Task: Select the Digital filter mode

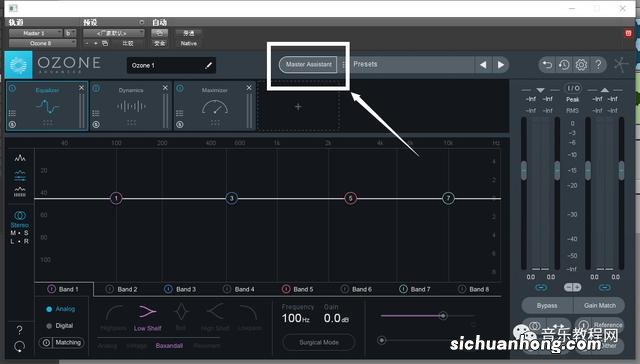Action: (x=60, y=326)
